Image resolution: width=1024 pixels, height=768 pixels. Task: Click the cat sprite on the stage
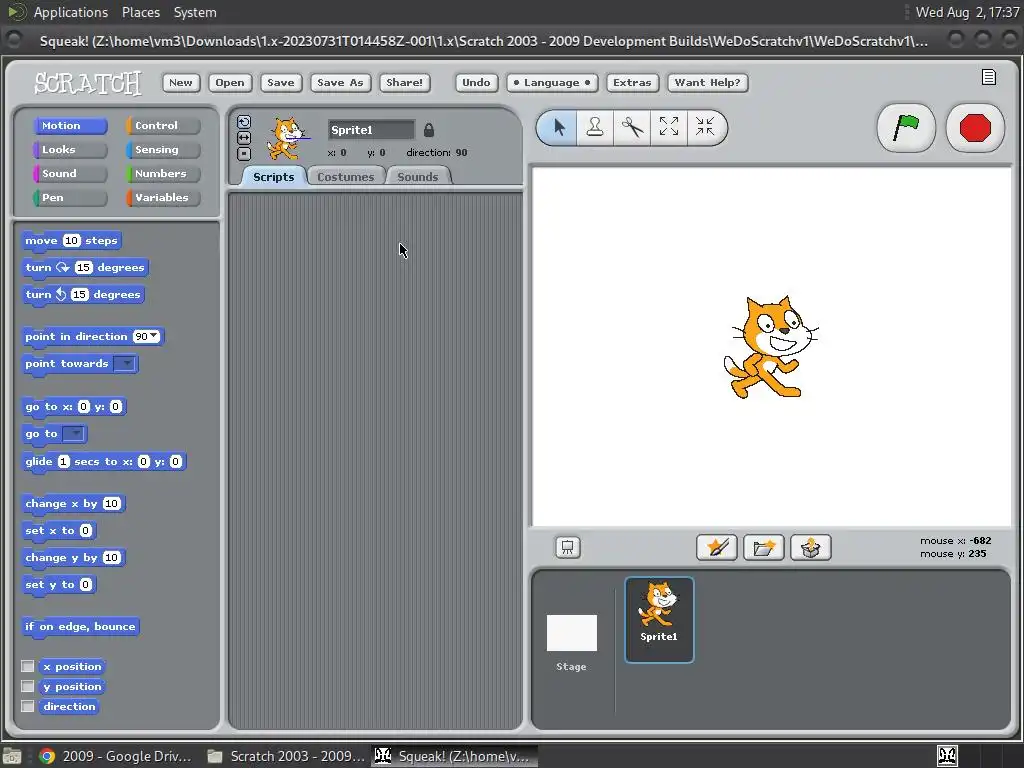(x=771, y=347)
